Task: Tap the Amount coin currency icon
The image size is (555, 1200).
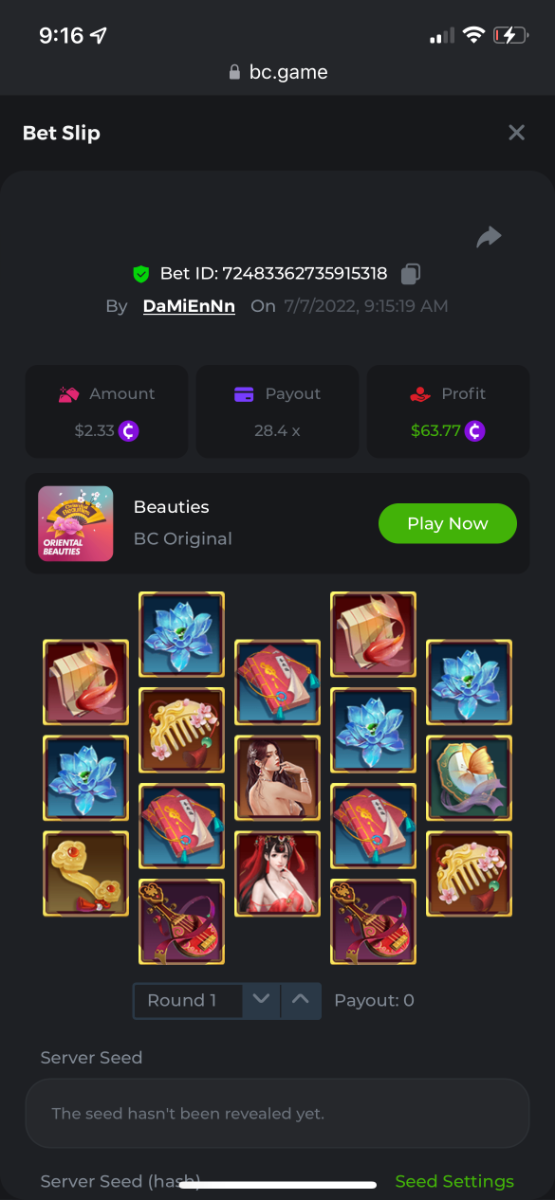Action: pos(129,431)
